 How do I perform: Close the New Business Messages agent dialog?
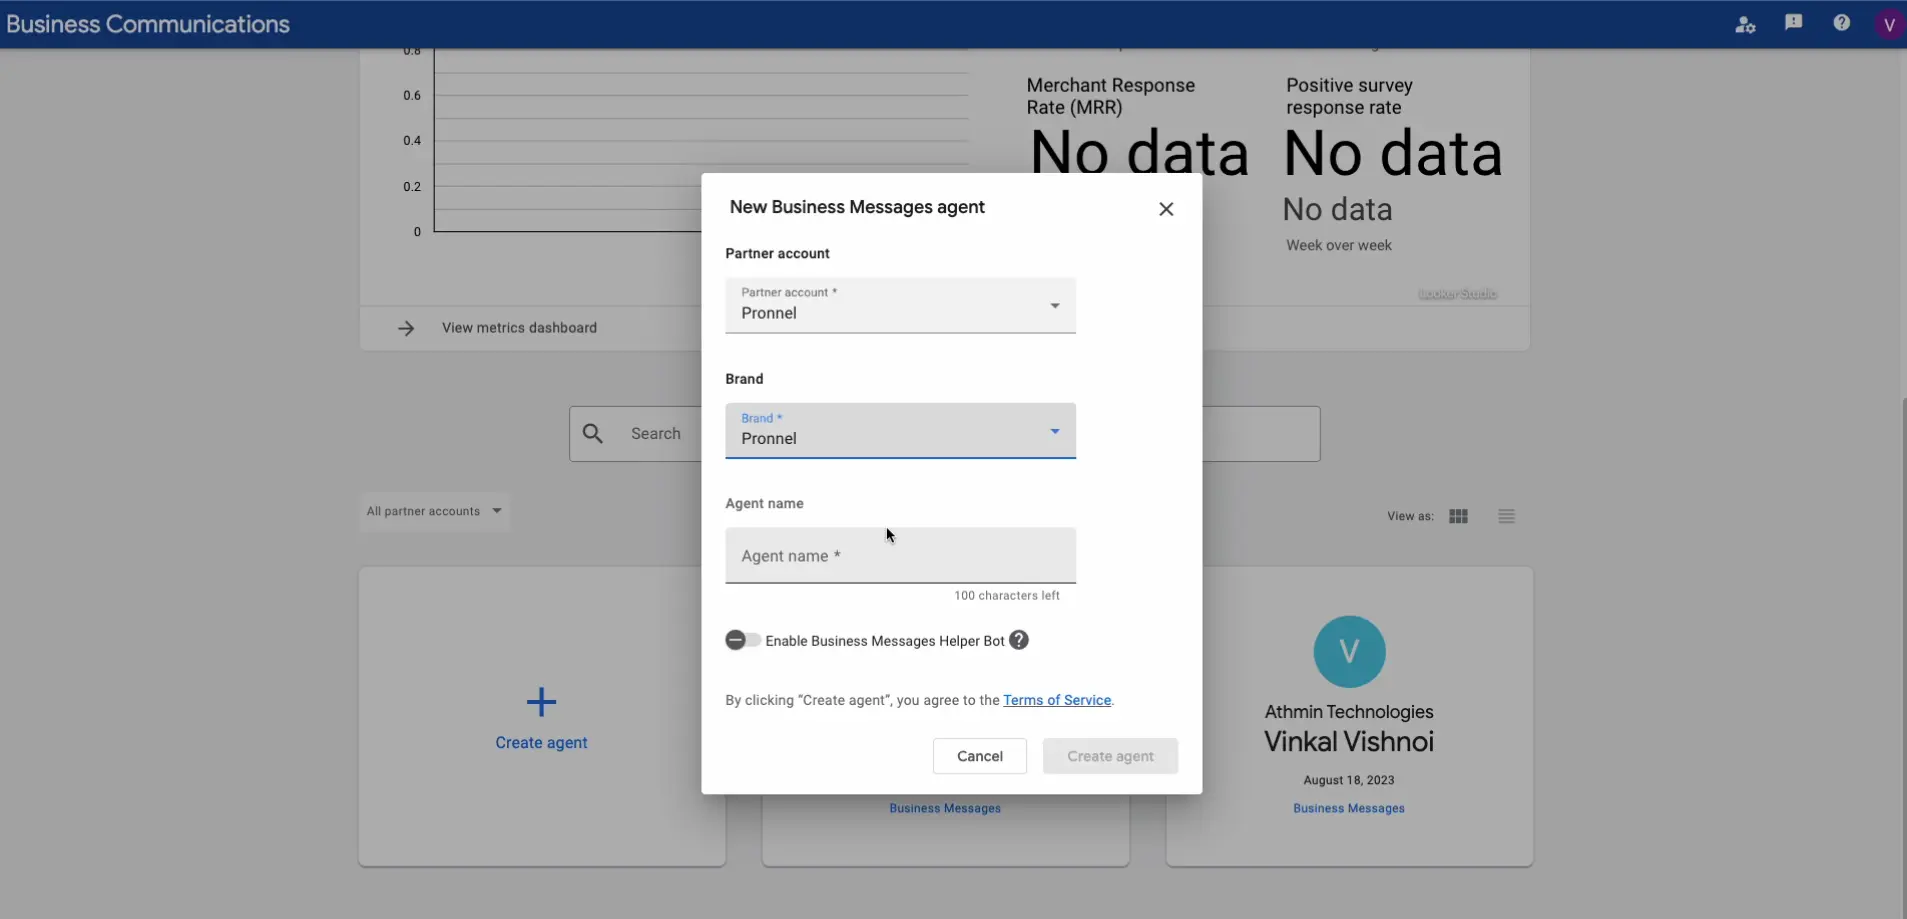(x=1166, y=209)
